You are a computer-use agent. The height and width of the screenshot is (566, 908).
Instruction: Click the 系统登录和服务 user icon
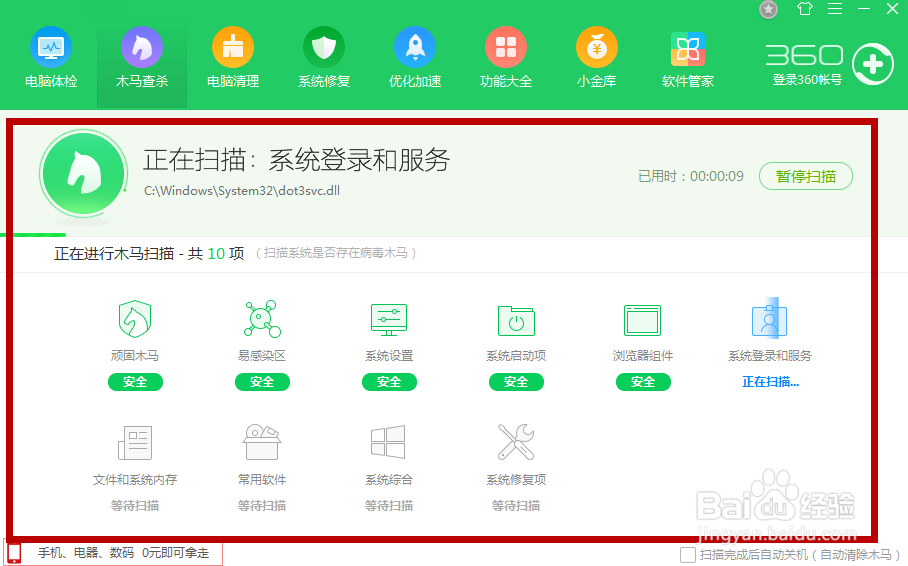coord(770,318)
